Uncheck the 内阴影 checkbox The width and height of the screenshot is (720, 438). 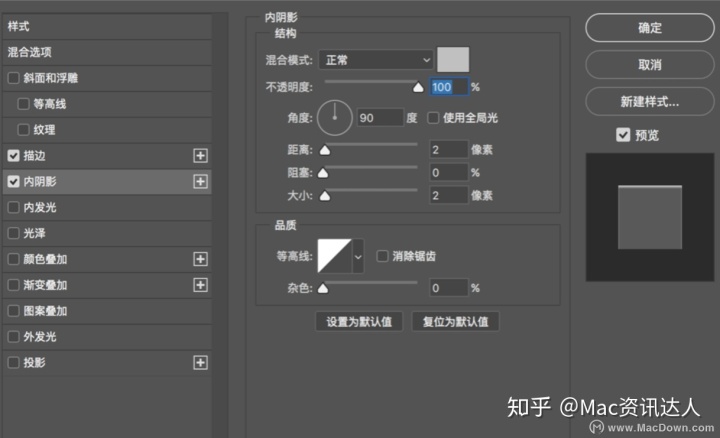pyautogui.click(x=13, y=181)
